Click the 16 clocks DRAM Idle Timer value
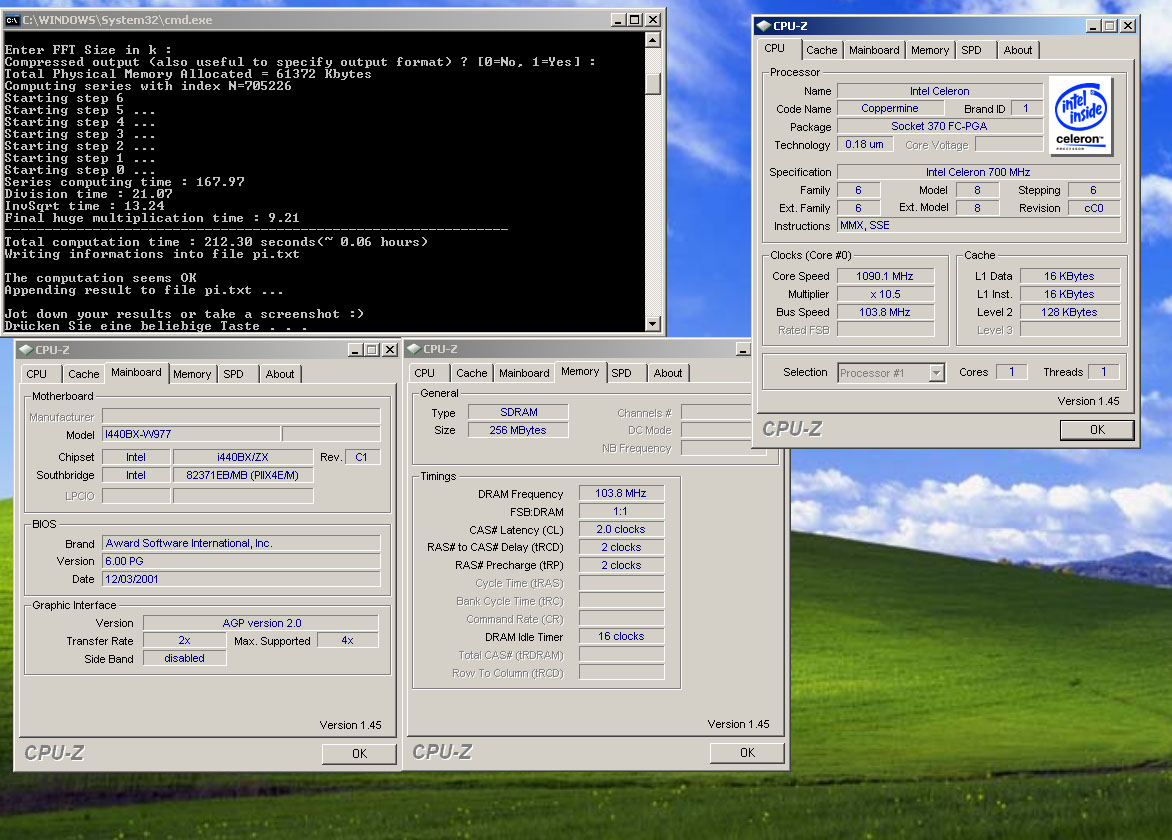This screenshot has width=1172, height=840. 621,636
